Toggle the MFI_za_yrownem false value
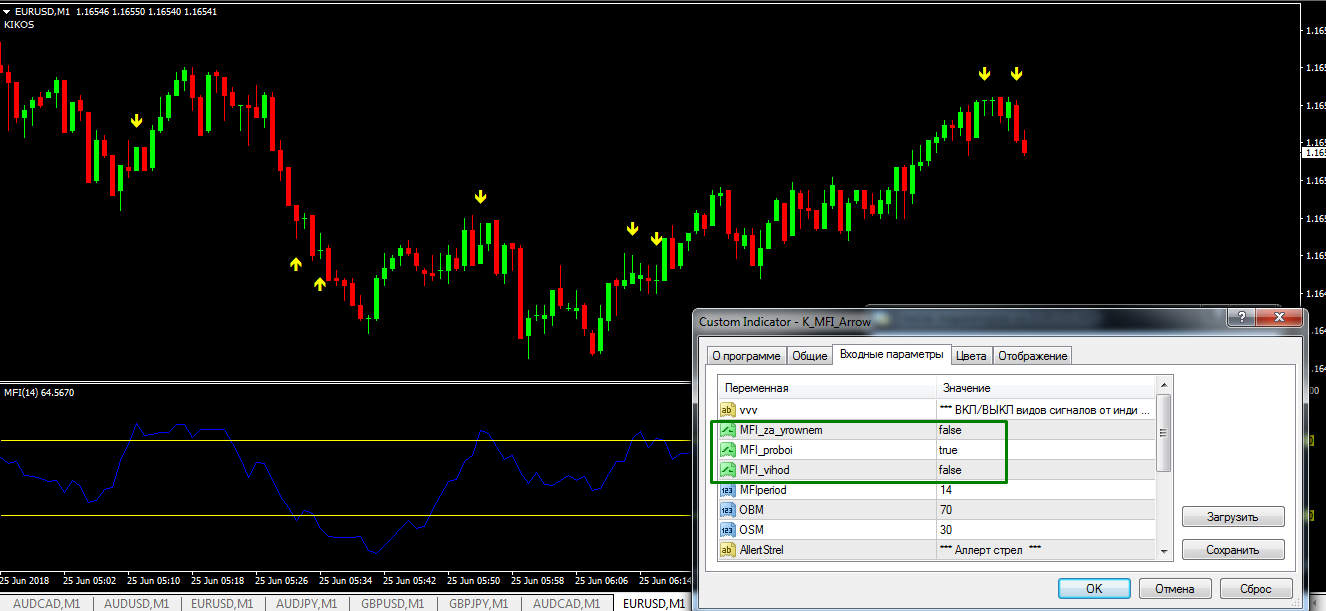Viewport: 1326px width, 611px height. point(950,430)
